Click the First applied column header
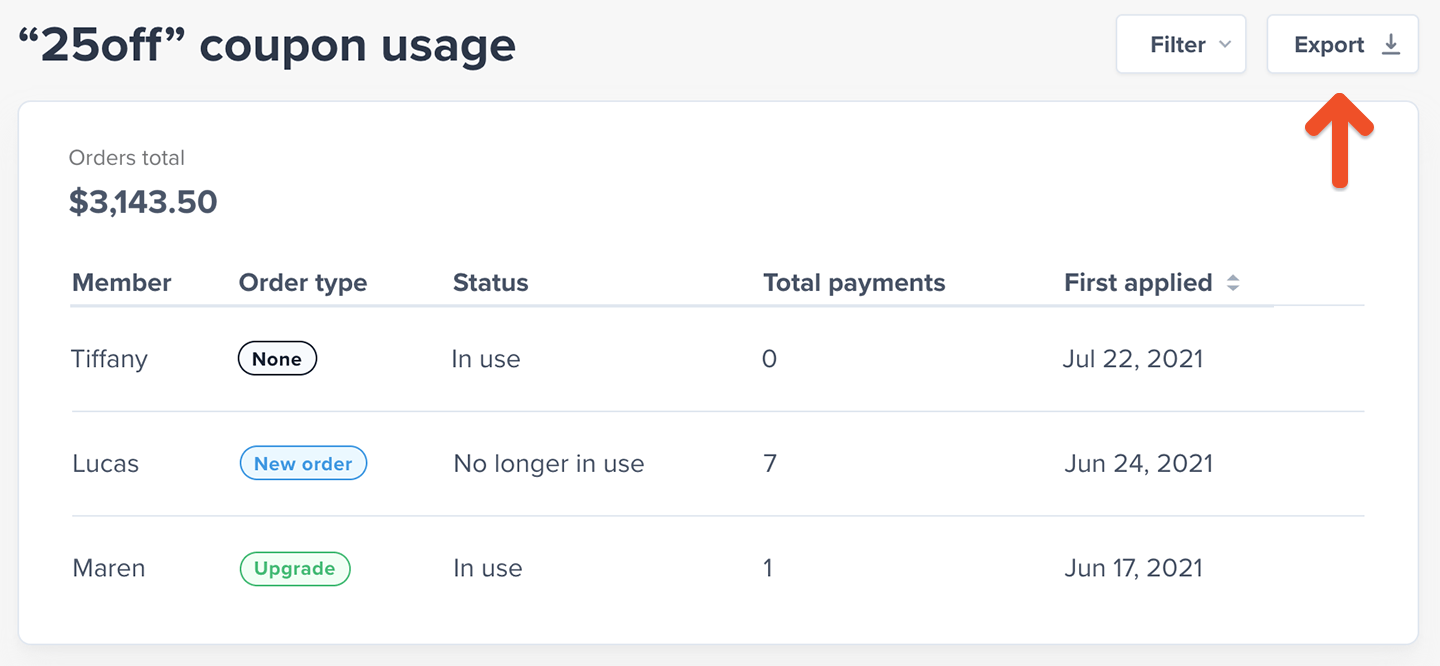 1138,283
